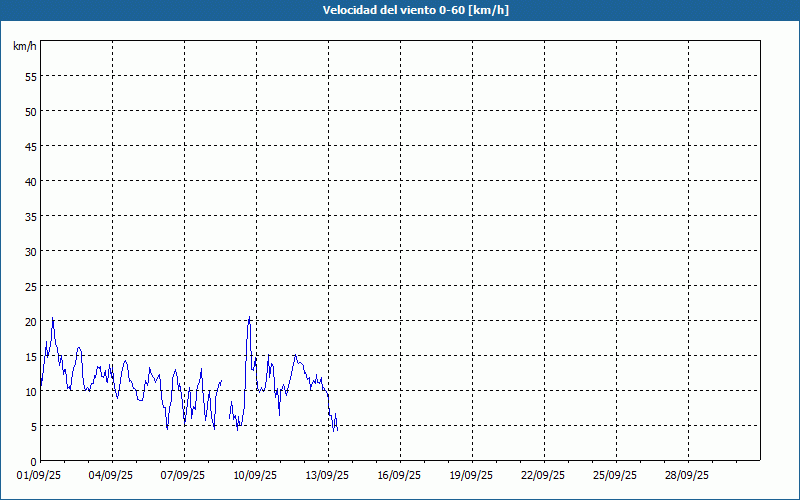
Task: Click the date label 13/09/25
Action: click(327, 475)
